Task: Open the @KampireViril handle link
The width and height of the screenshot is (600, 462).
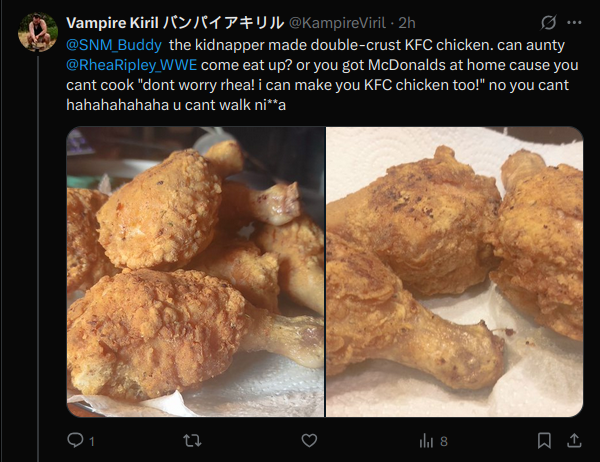Action: click(337, 23)
